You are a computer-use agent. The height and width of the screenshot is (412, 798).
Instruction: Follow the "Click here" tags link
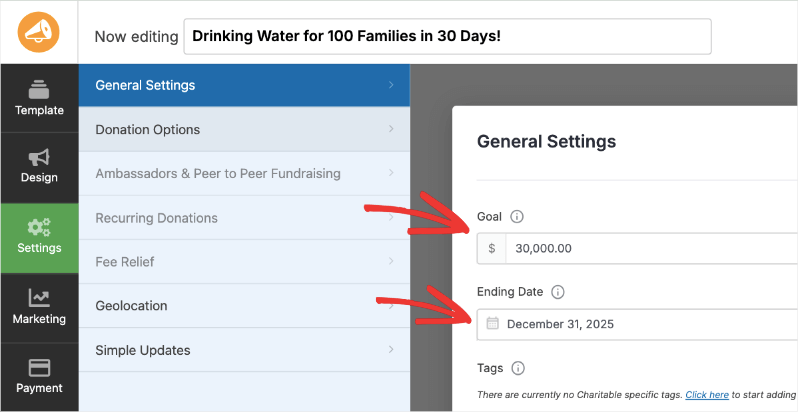tap(707, 396)
